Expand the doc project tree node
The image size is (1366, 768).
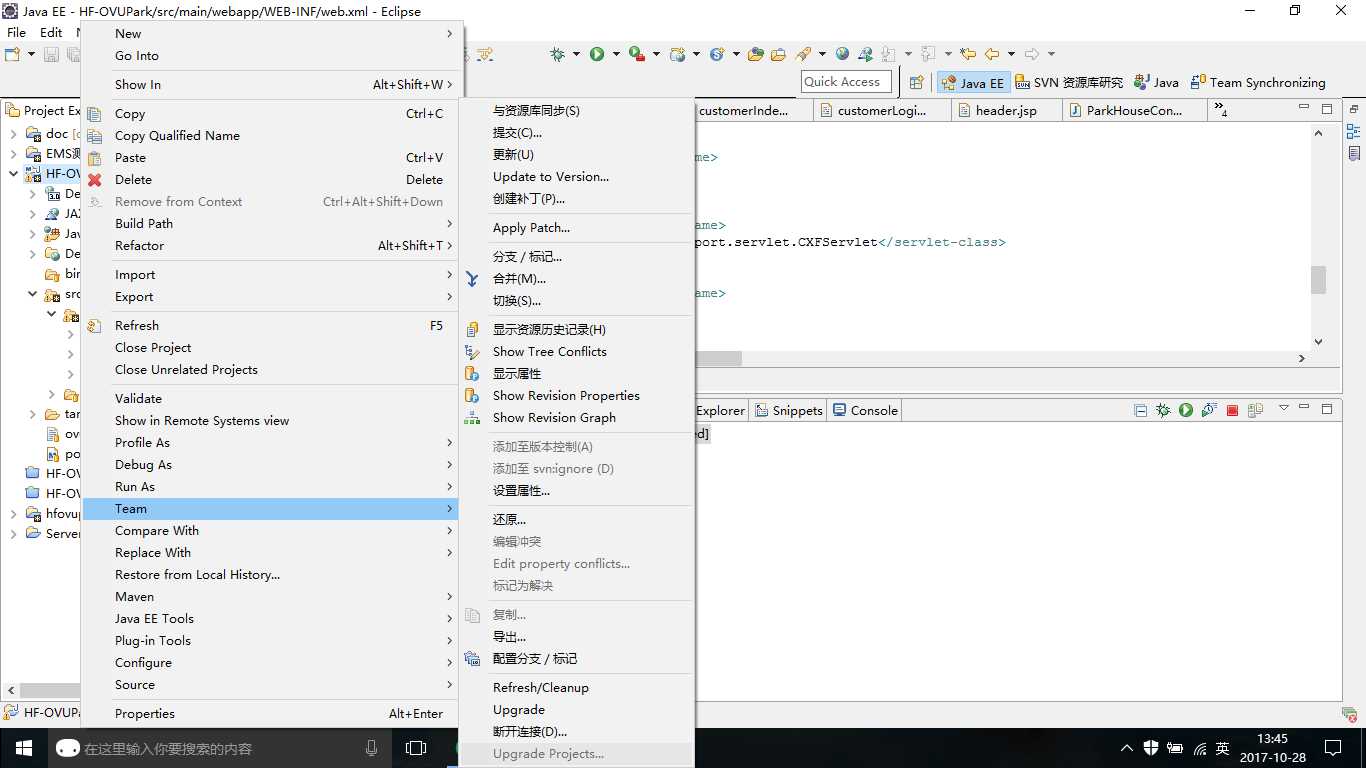[x=14, y=133]
